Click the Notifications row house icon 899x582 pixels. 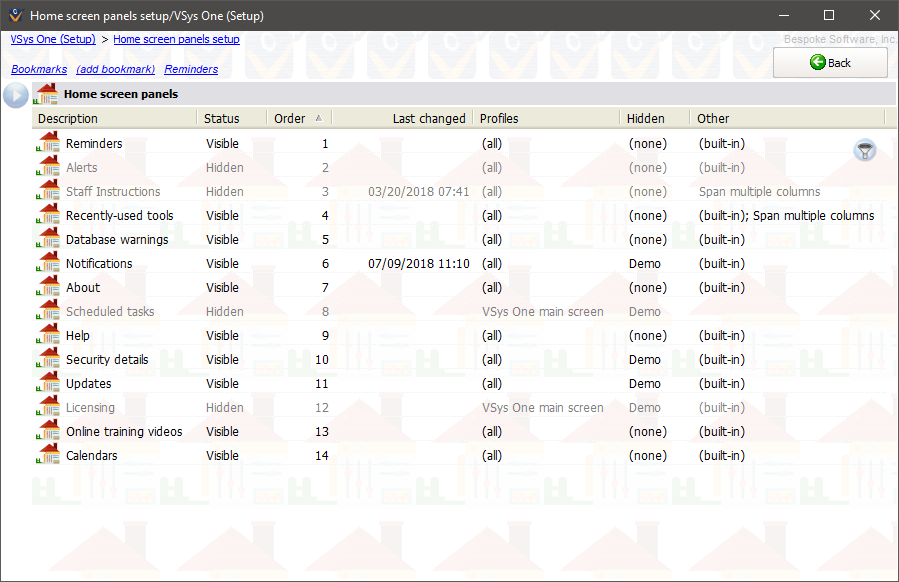pos(48,263)
